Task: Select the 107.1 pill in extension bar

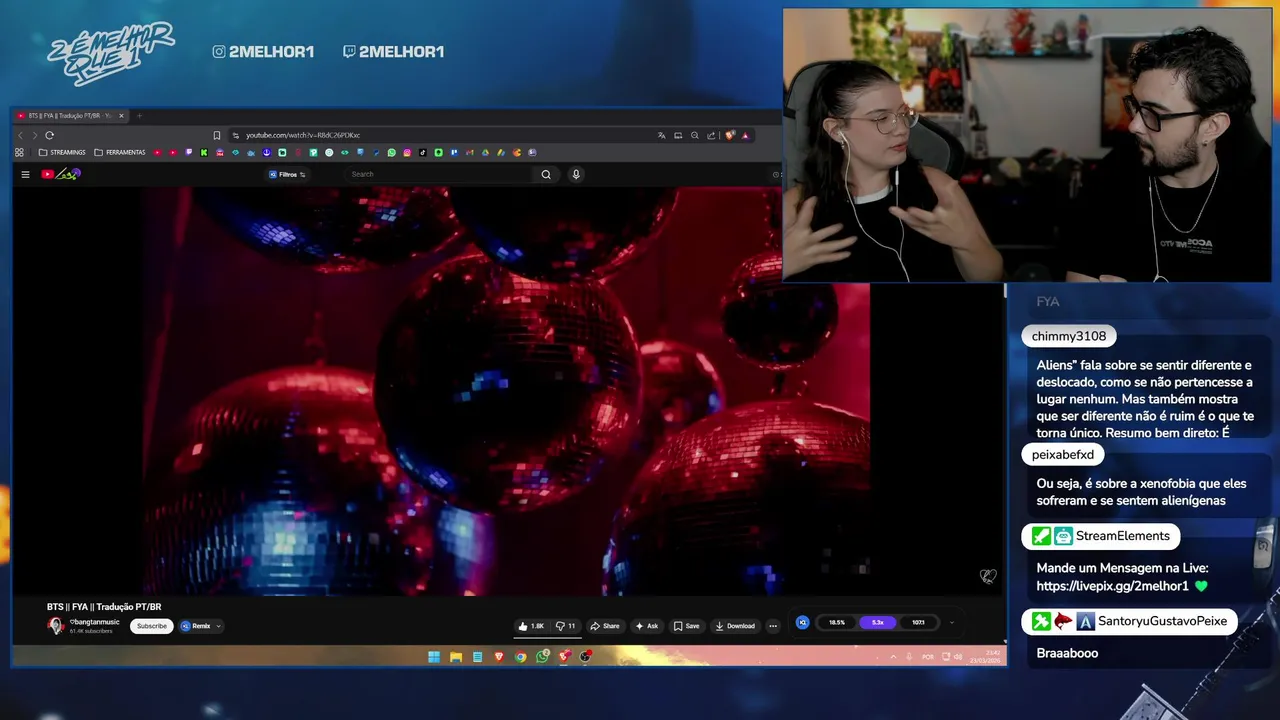Action: [918, 622]
